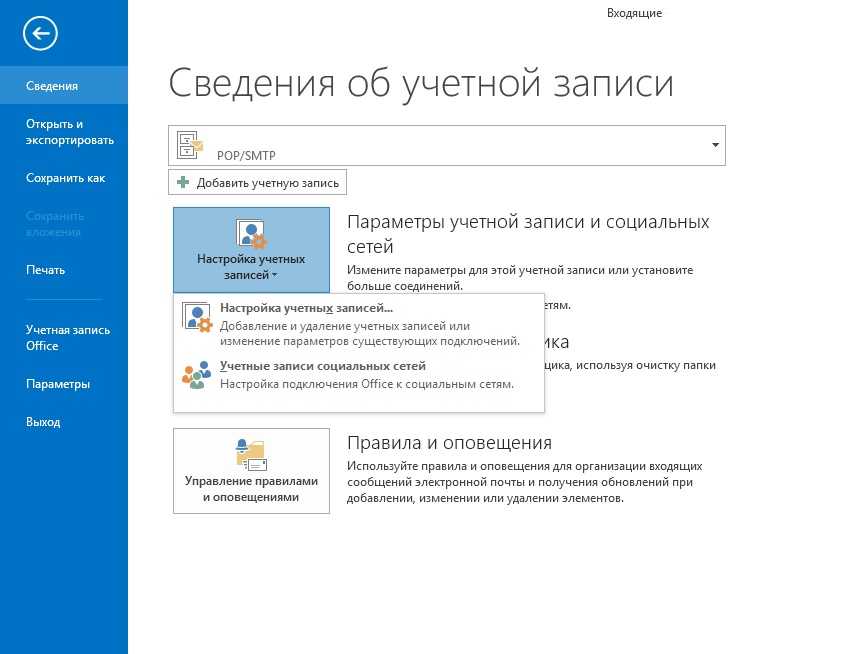This screenshot has width=847, height=654.
Task: Expand the account selector dropdown arrow
Action: (x=715, y=145)
